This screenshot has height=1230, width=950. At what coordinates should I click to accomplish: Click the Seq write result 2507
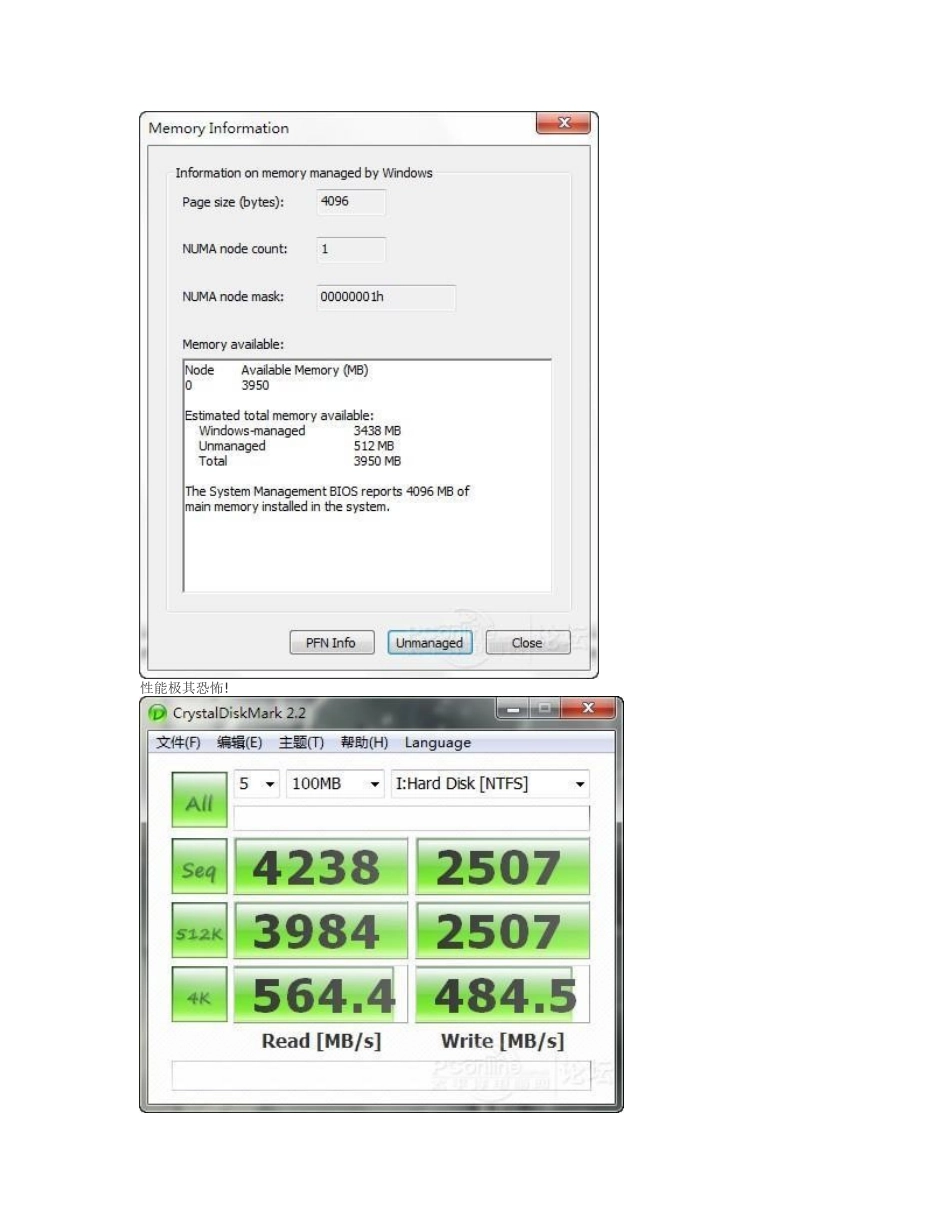(502, 867)
